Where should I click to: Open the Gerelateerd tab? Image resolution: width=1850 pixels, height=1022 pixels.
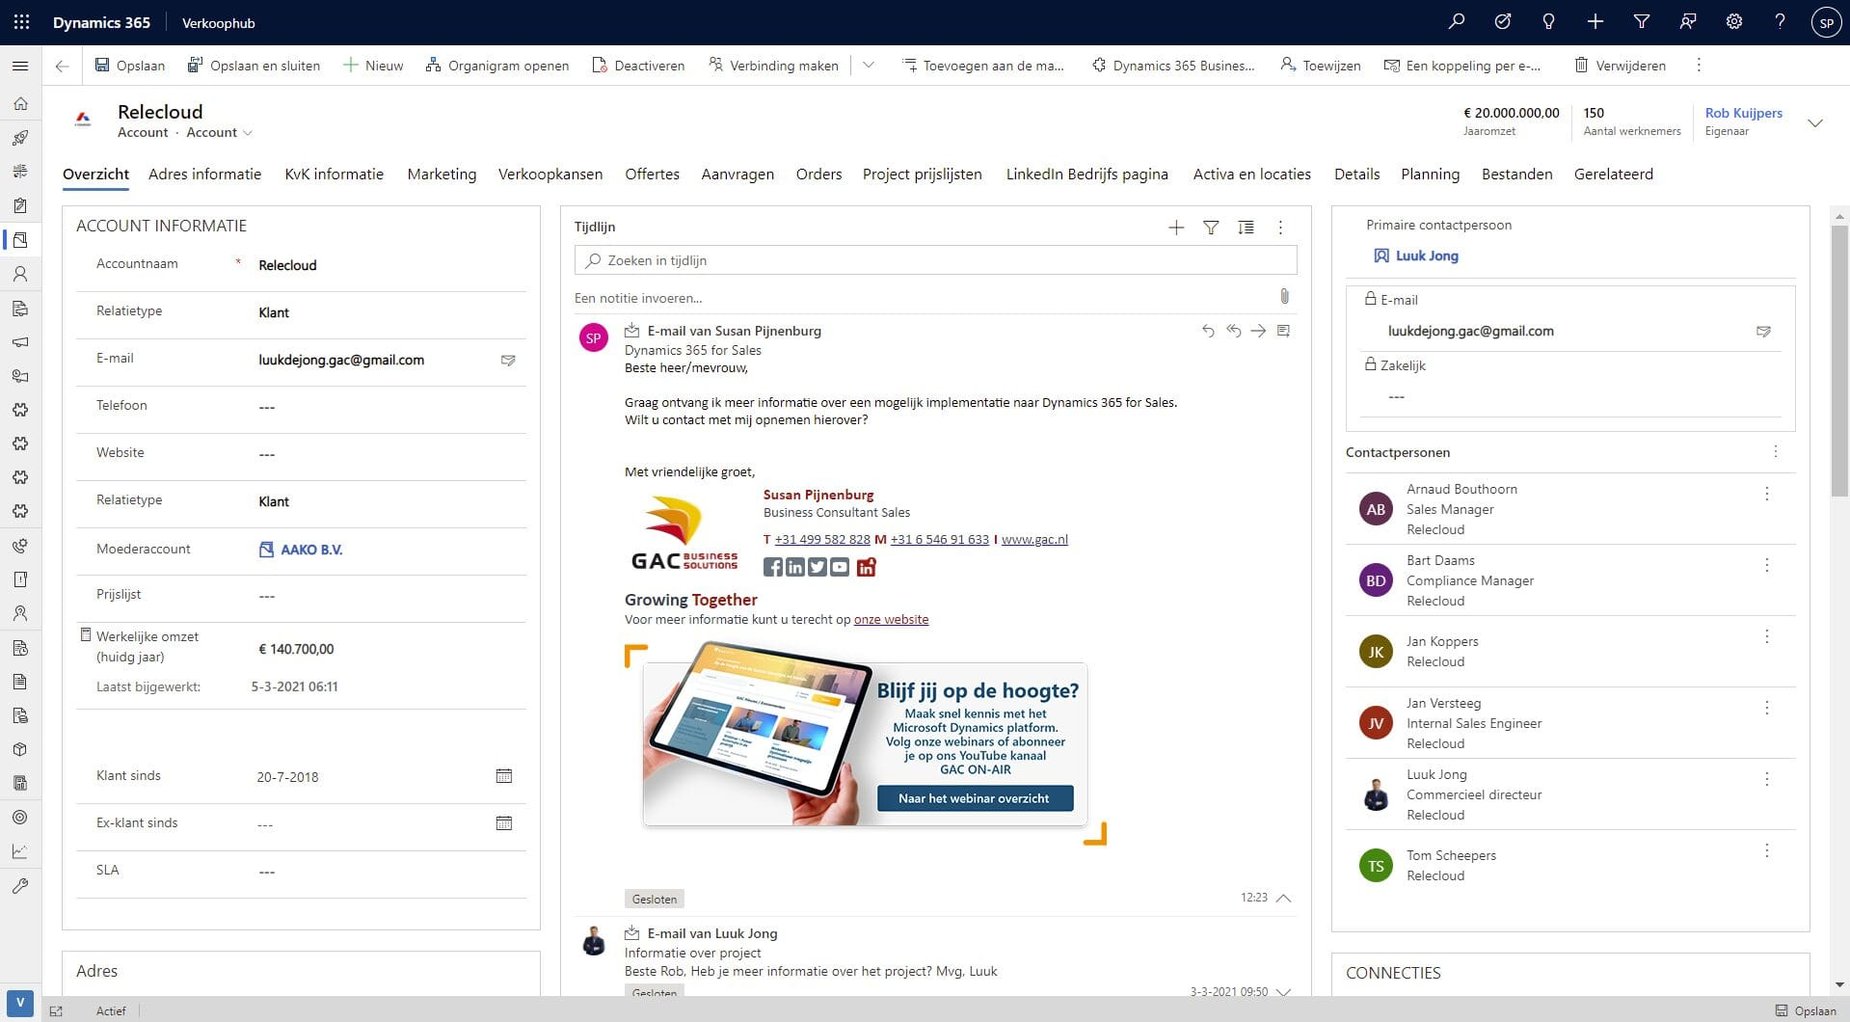pyautogui.click(x=1613, y=174)
